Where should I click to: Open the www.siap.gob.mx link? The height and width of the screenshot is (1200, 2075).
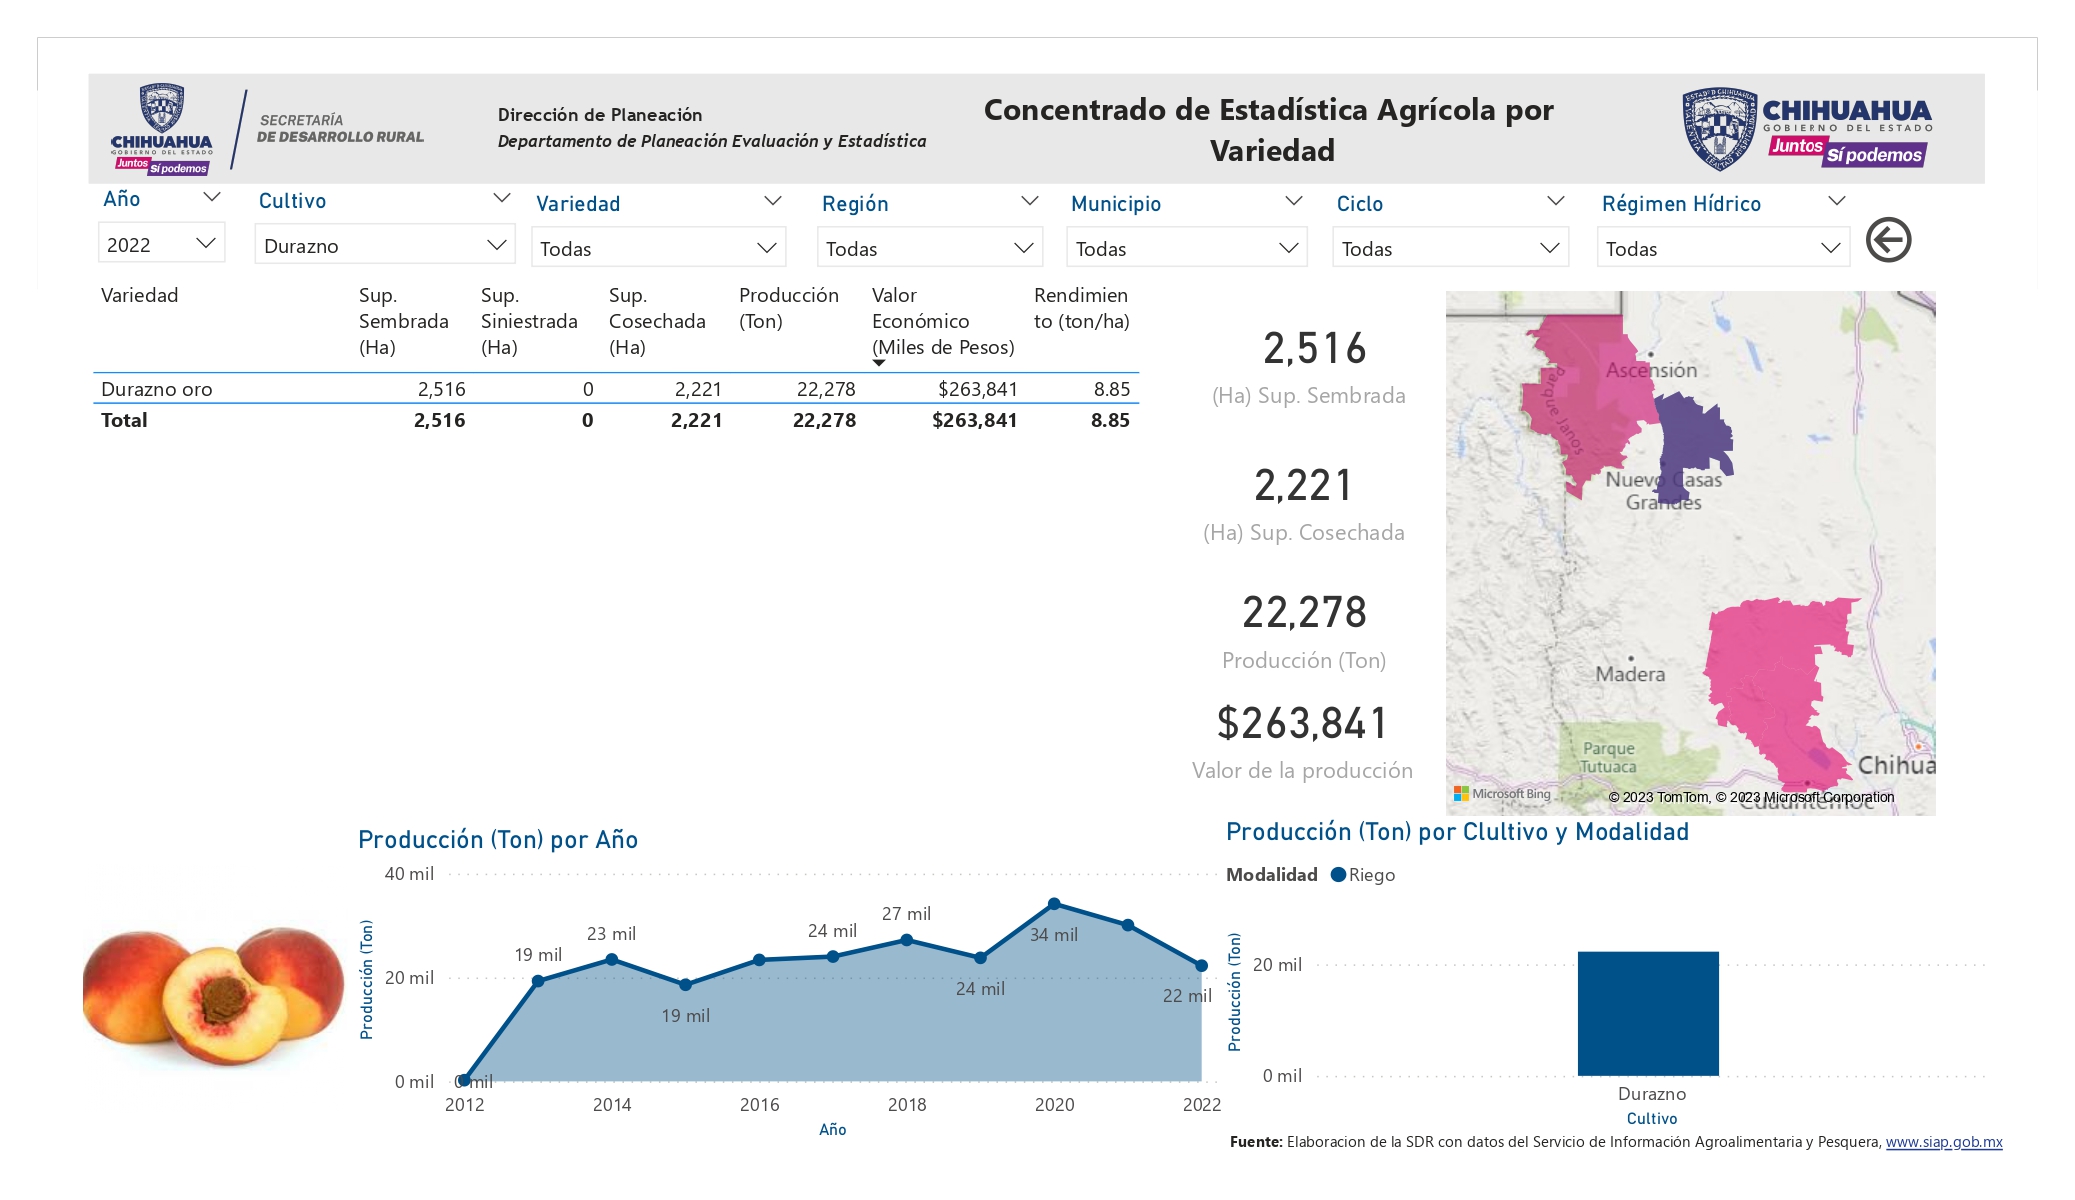[x=1944, y=1142]
